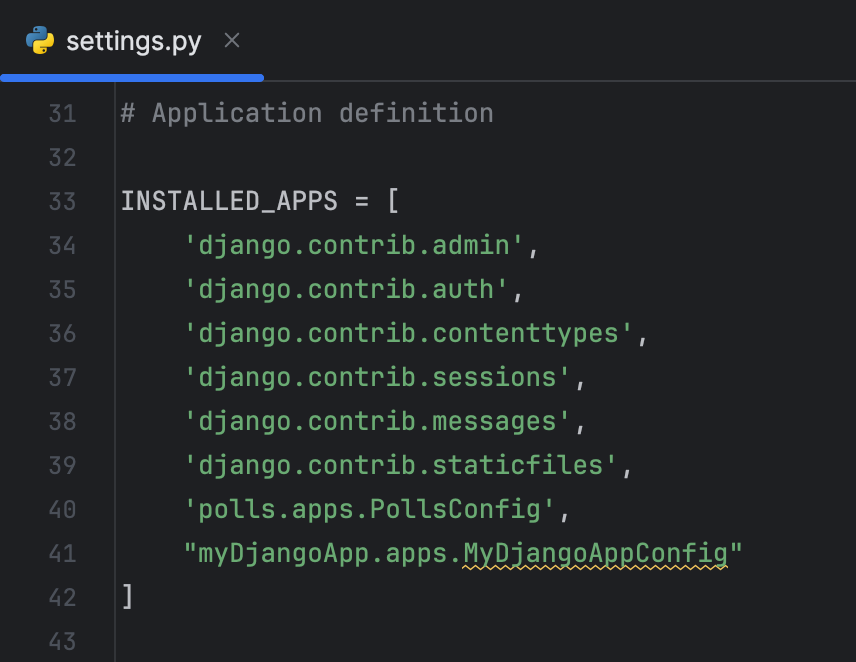Click the opening bracket on line 33
Screen dimensions: 856x662
click(391, 201)
